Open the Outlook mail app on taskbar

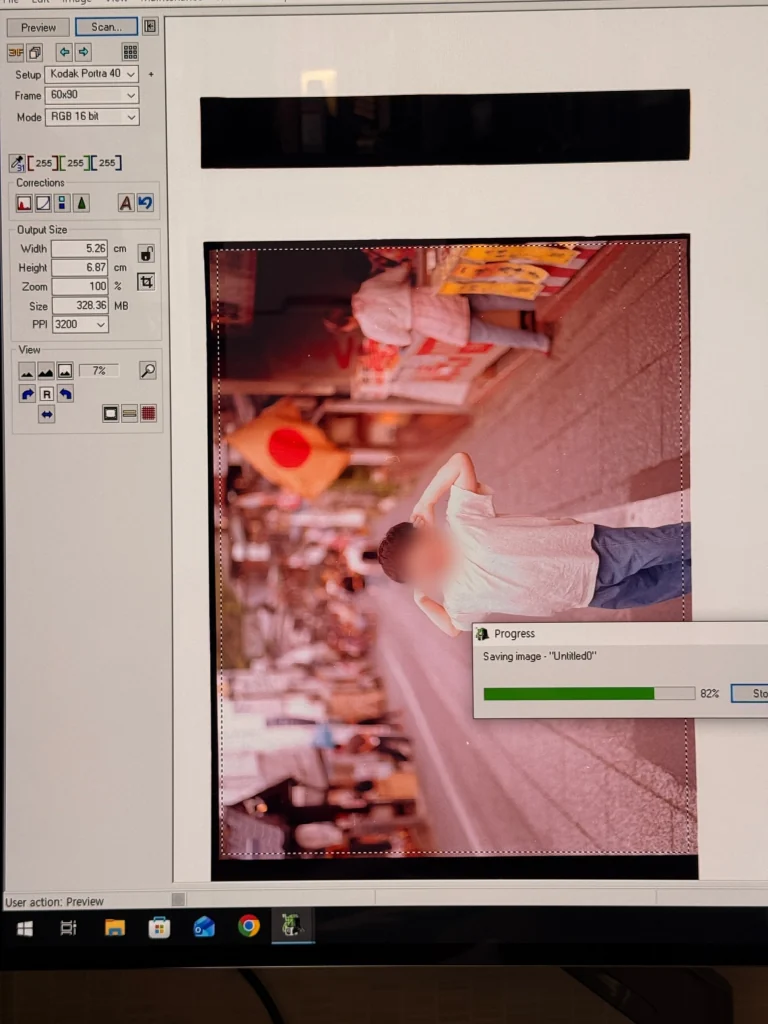coord(204,927)
